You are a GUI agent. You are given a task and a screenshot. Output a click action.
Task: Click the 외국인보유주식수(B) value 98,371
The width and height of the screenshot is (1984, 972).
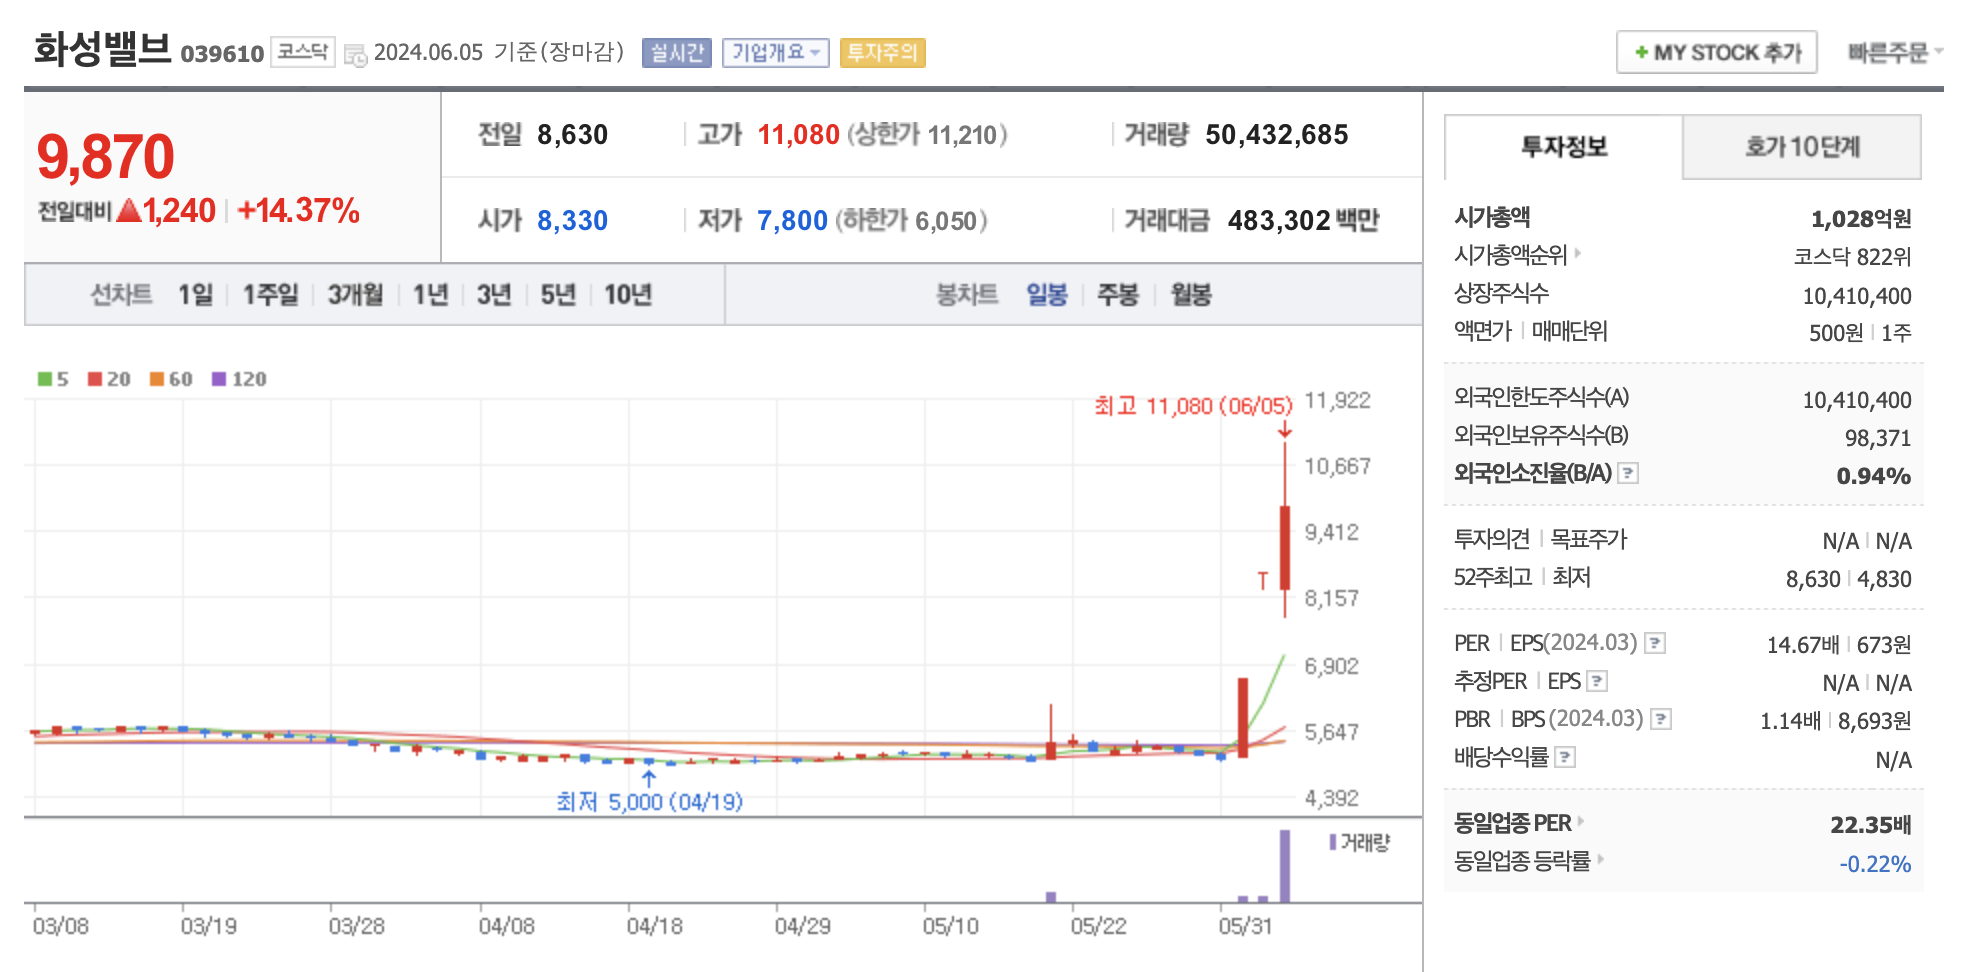coord(1878,438)
